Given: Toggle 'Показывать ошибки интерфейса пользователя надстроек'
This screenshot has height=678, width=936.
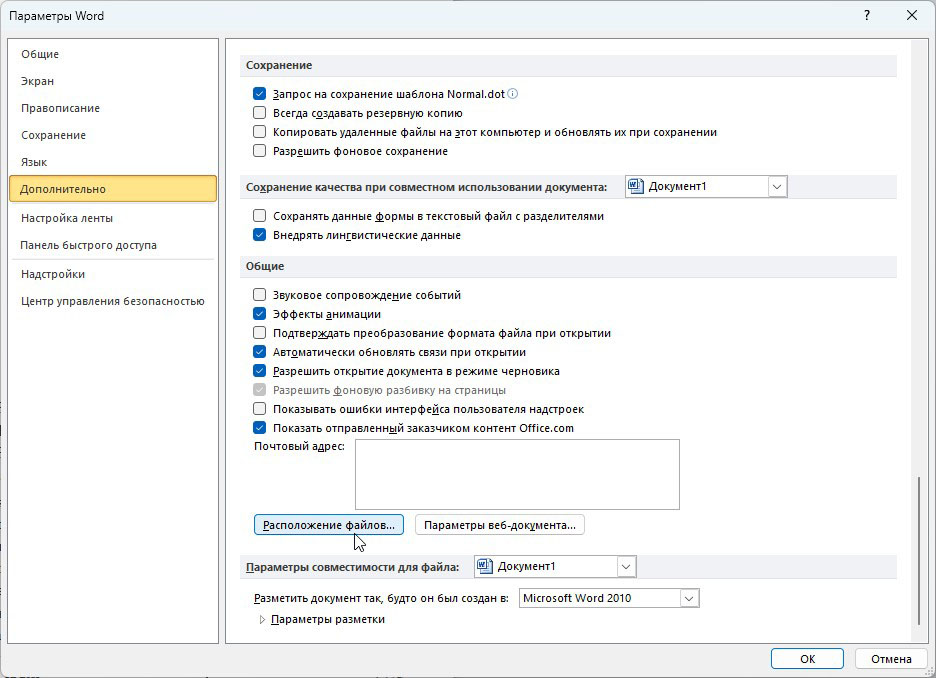Looking at the screenshot, I should click(260, 409).
